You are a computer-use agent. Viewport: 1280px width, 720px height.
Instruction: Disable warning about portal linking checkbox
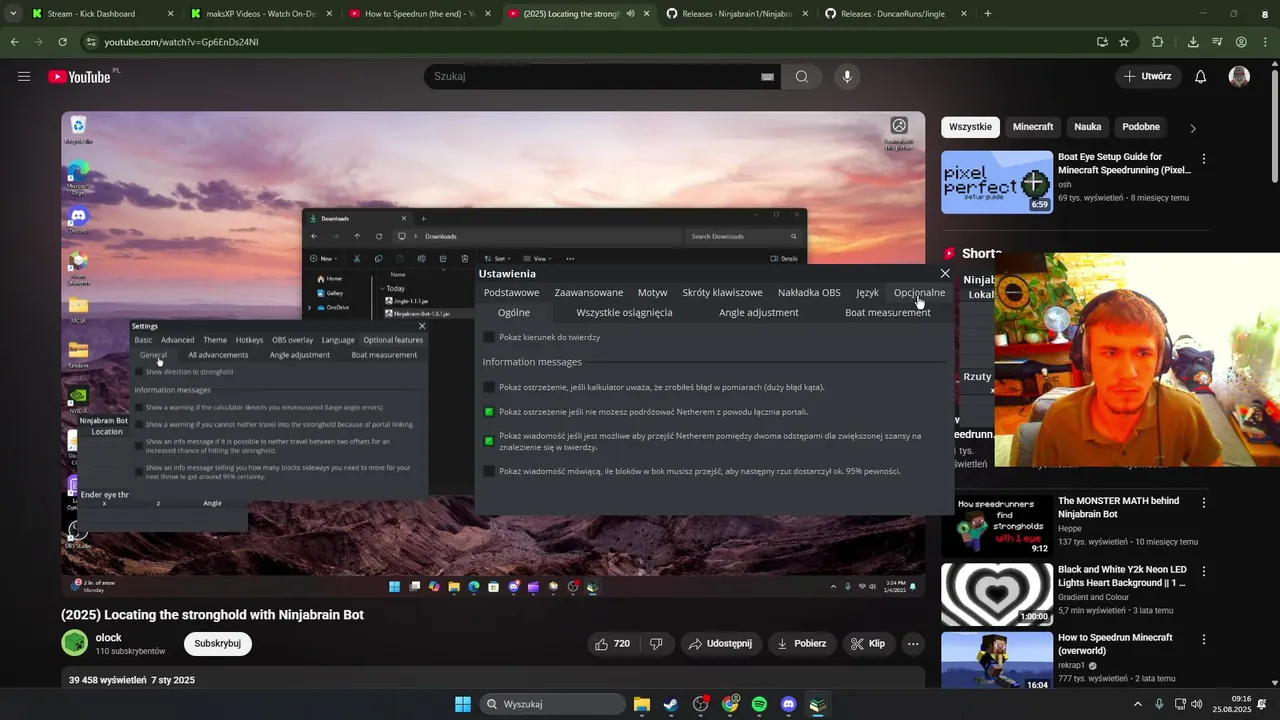(x=489, y=412)
